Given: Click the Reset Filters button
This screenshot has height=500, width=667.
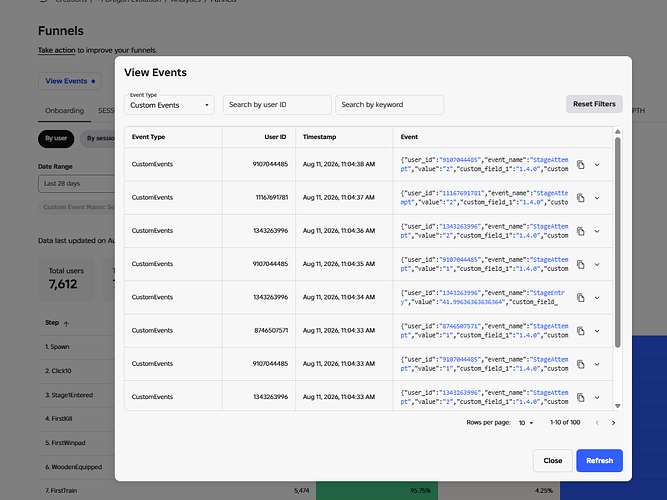Looking at the screenshot, I should 594,104.
